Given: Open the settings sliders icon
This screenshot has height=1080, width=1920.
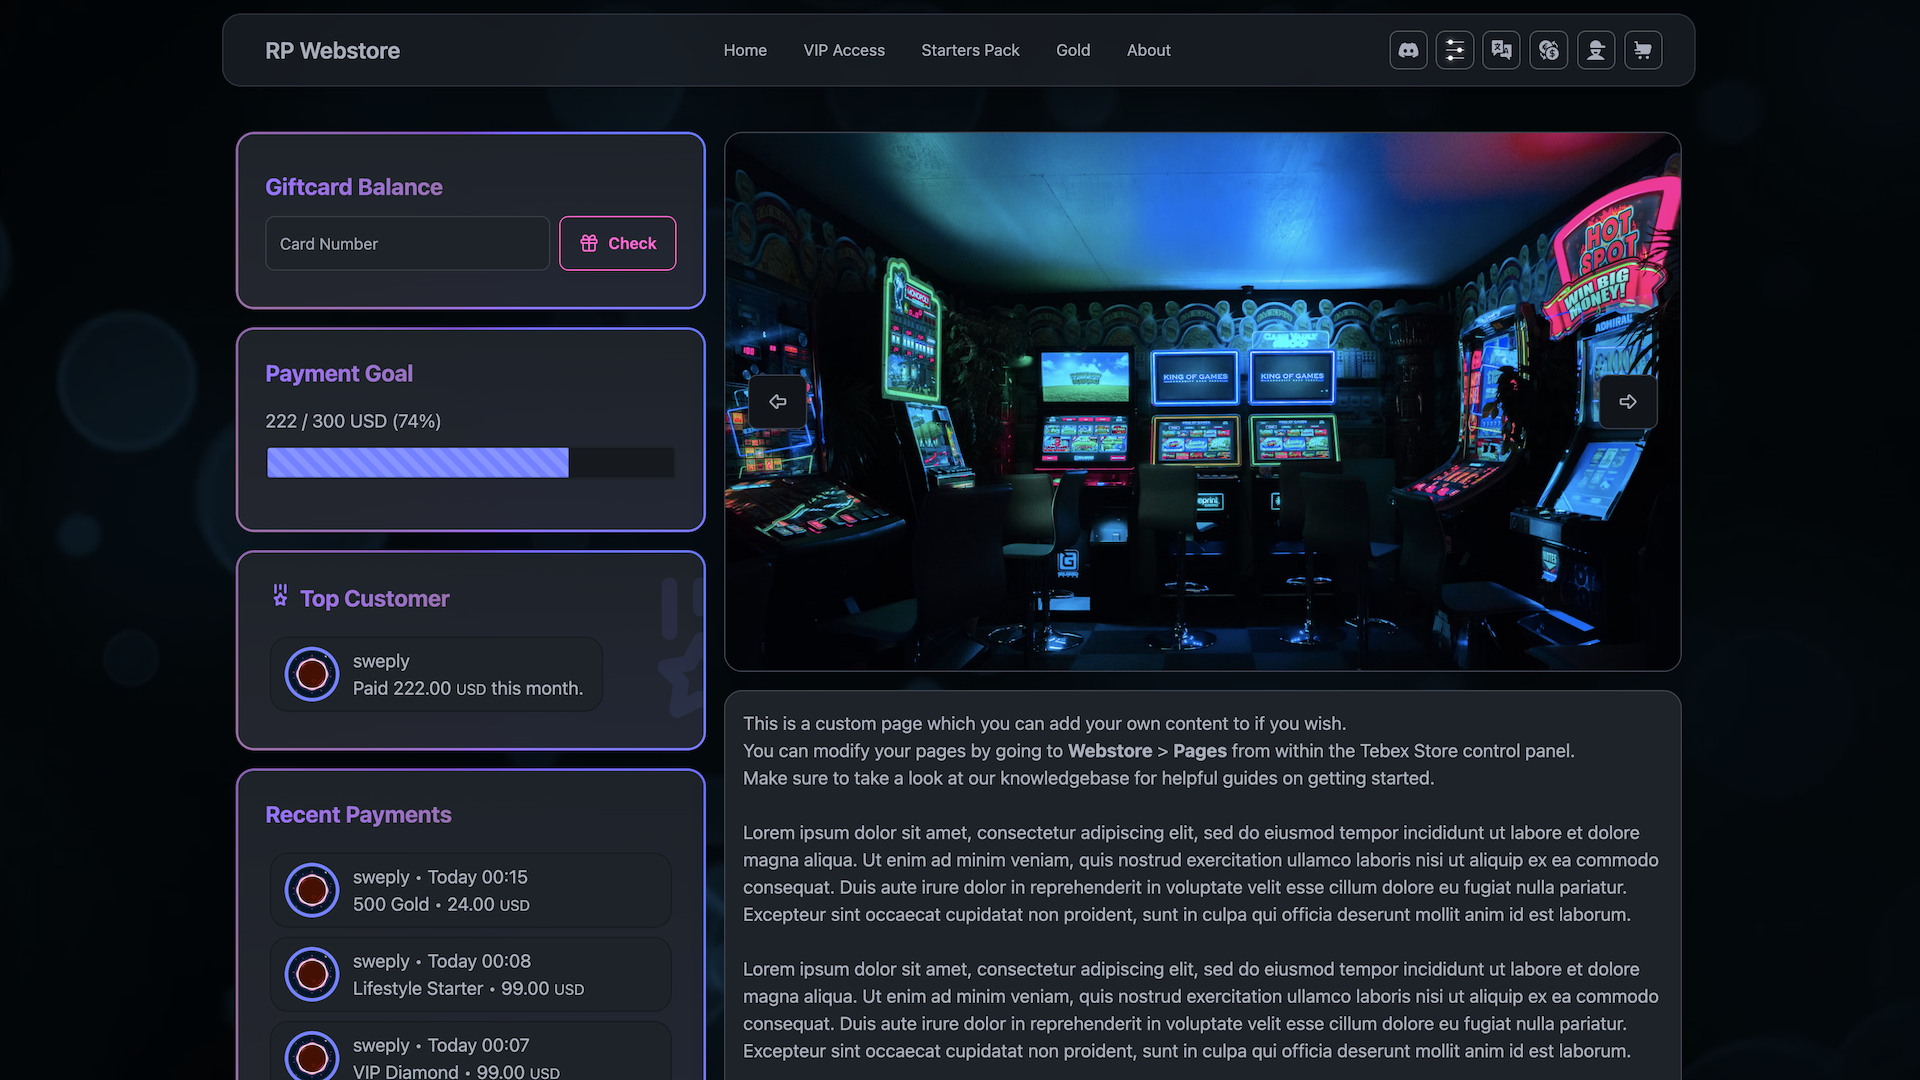Looking at the screenshot, I should coord(1455,50).
